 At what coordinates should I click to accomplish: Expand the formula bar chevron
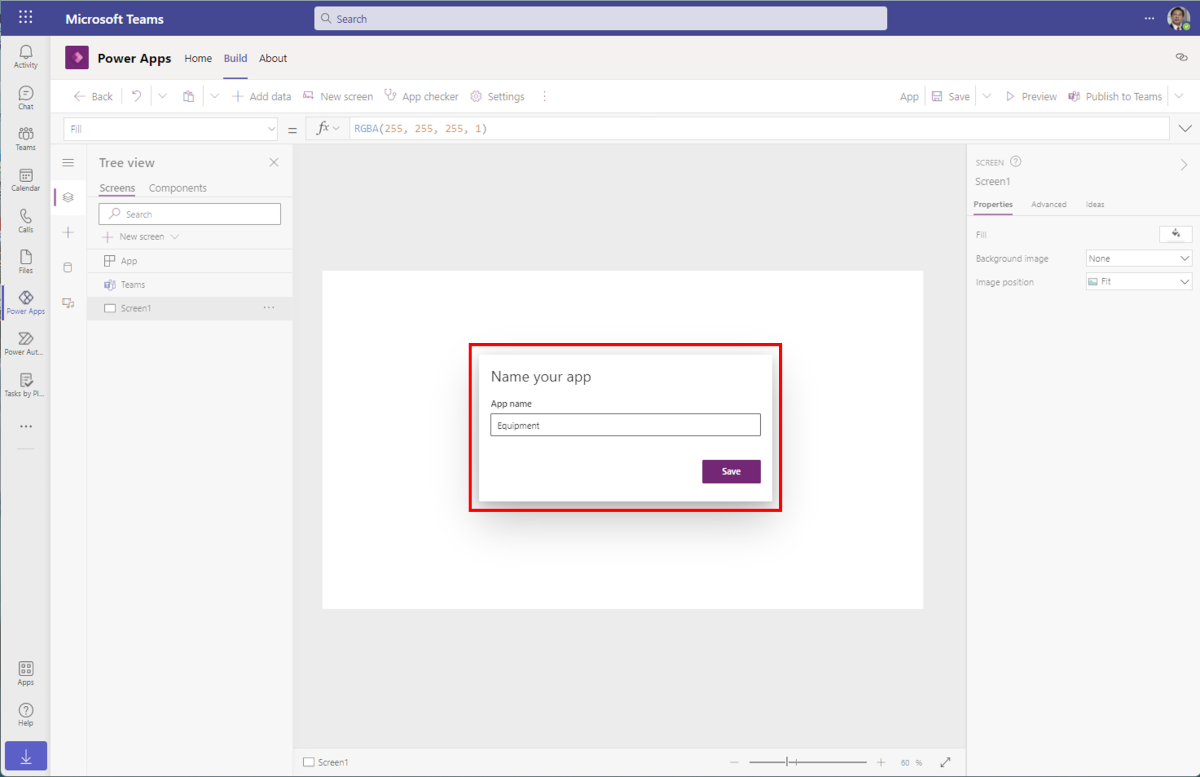tap(1186, 129)
